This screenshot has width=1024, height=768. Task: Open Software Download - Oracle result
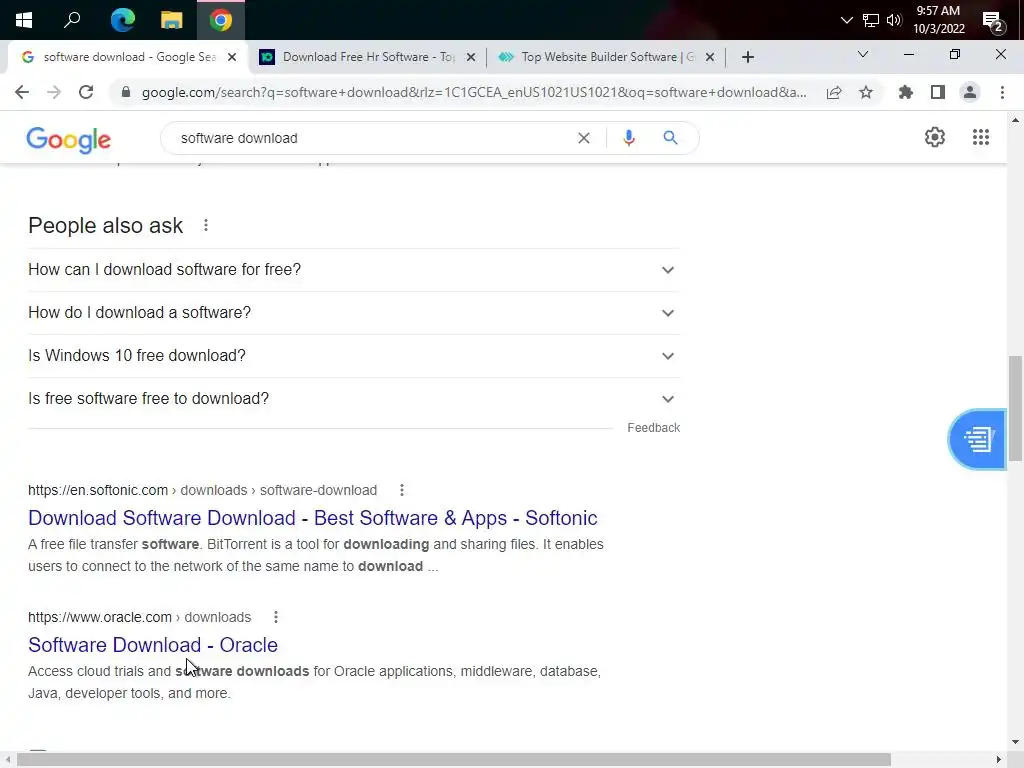coord(153,645)
